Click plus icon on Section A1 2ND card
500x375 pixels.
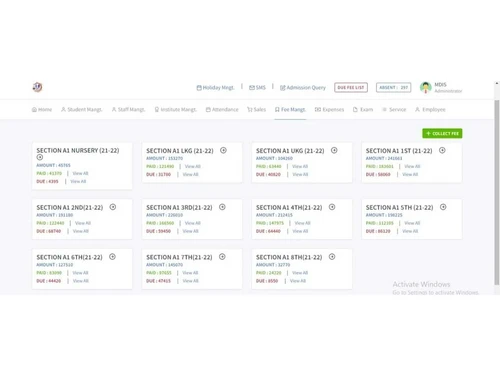click(113, 207)
